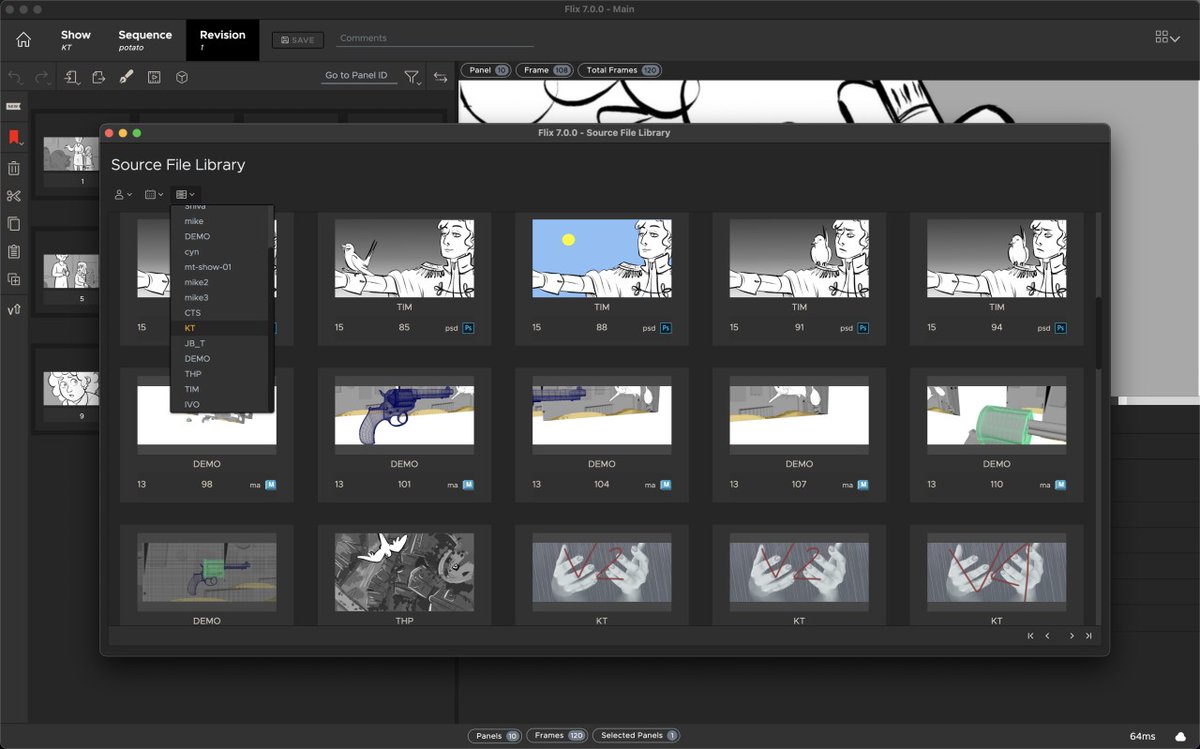Screen dimensions: 1200x749
Task: Select IVO in the show list
Action: tap(222, 404)
